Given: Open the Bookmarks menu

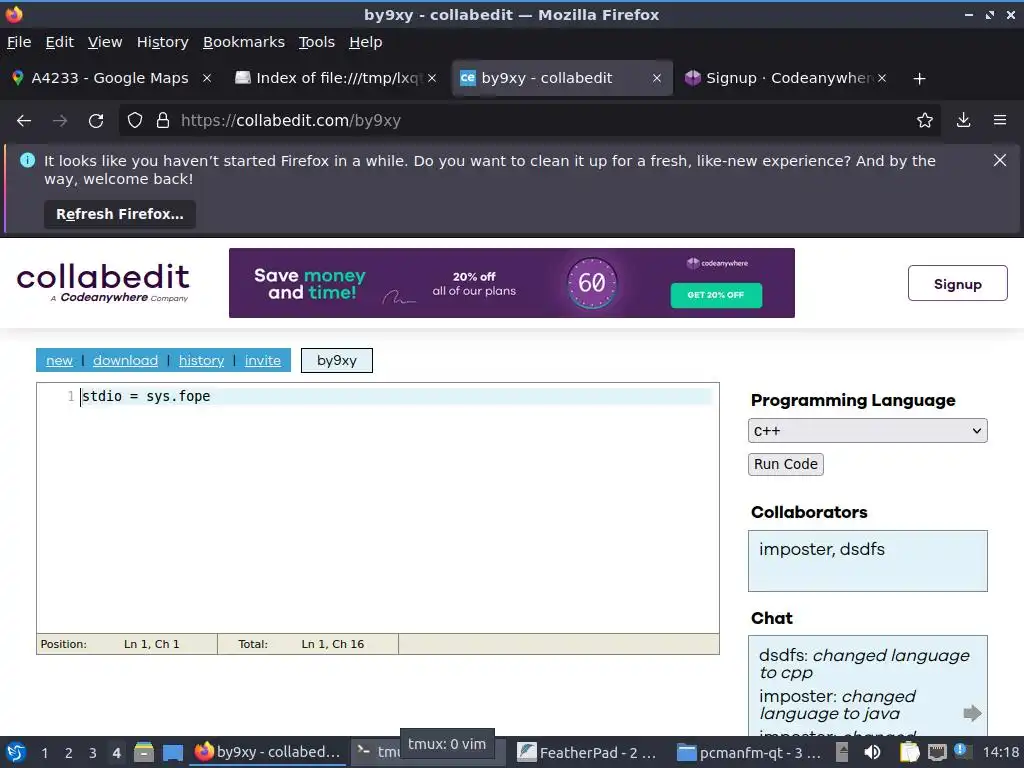Looking at the screenshot, I should 244,42.
